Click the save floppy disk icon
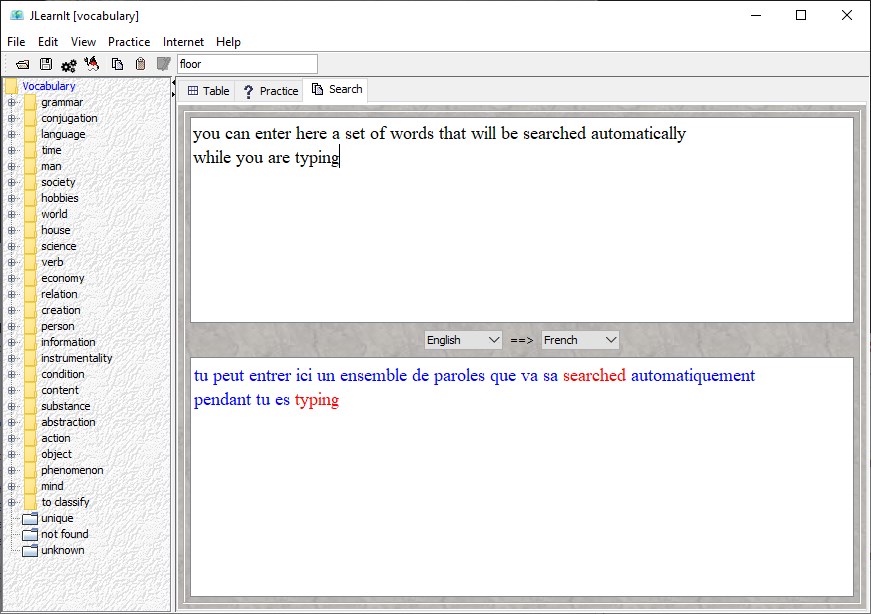Viewport: 871px width, 614px height. (x=46, y=64)
